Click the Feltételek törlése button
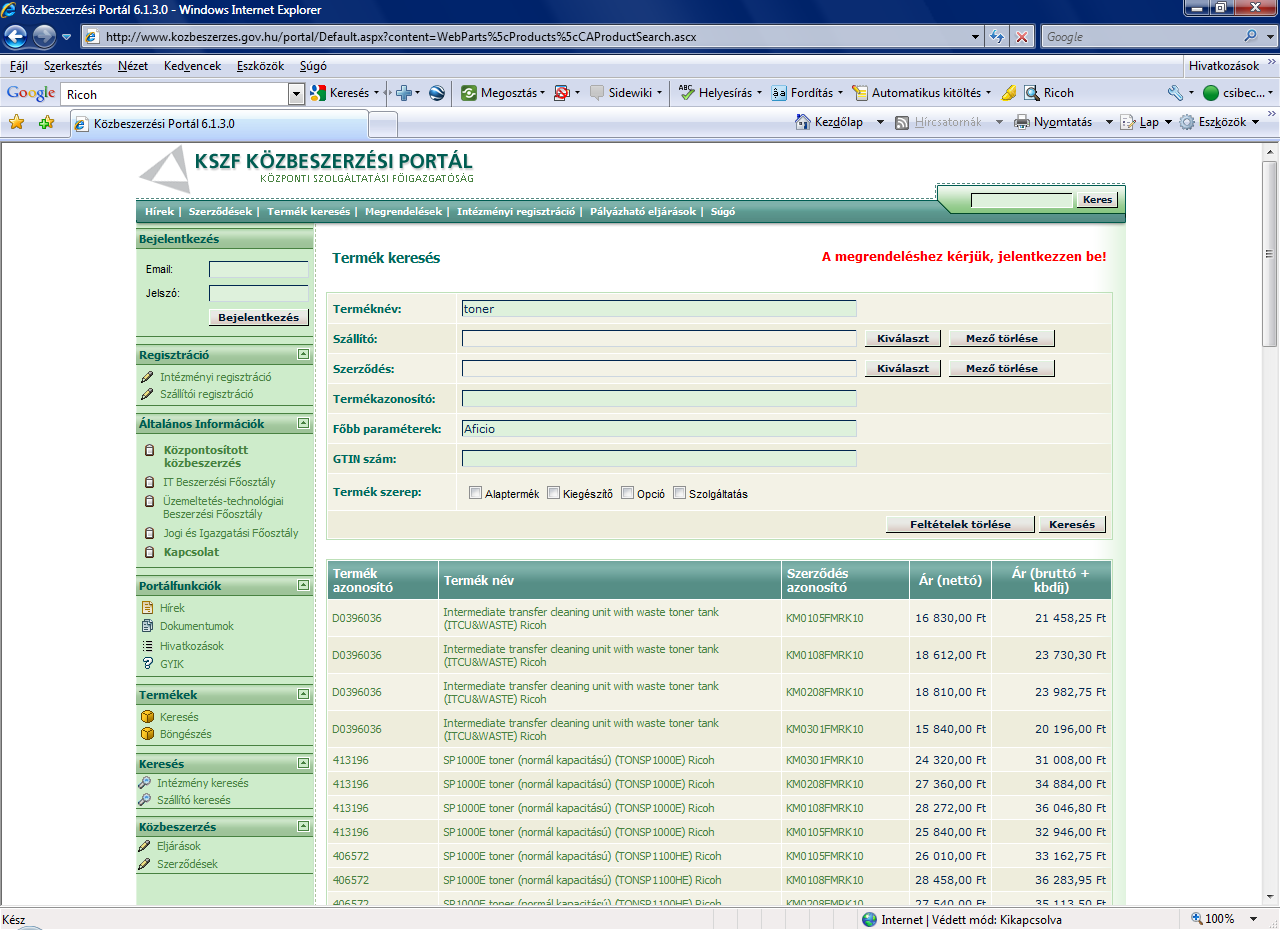 click(x=960, y=524)
